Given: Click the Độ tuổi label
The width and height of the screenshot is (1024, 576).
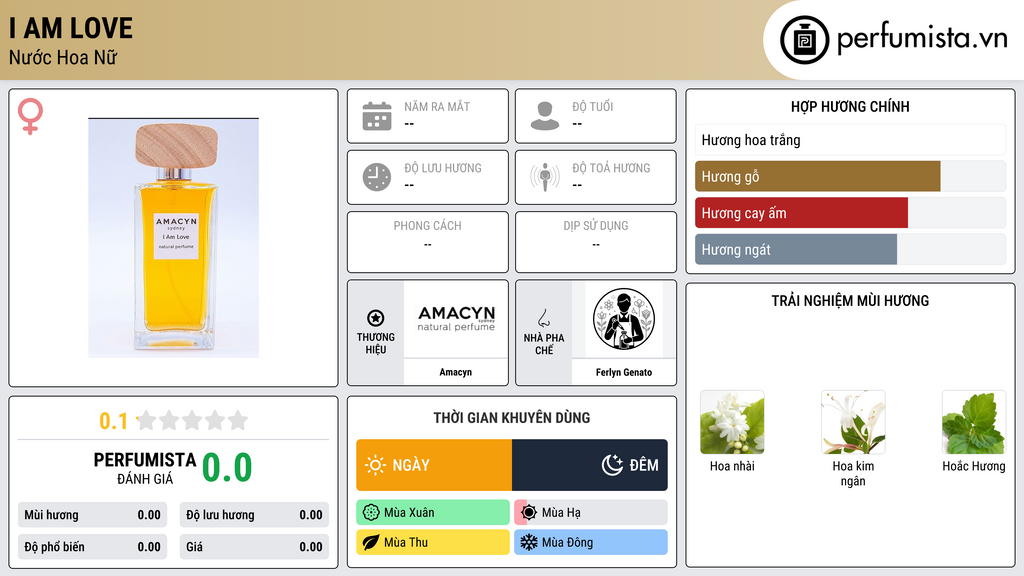Looking at the screenshot, I should click(593, 106).
